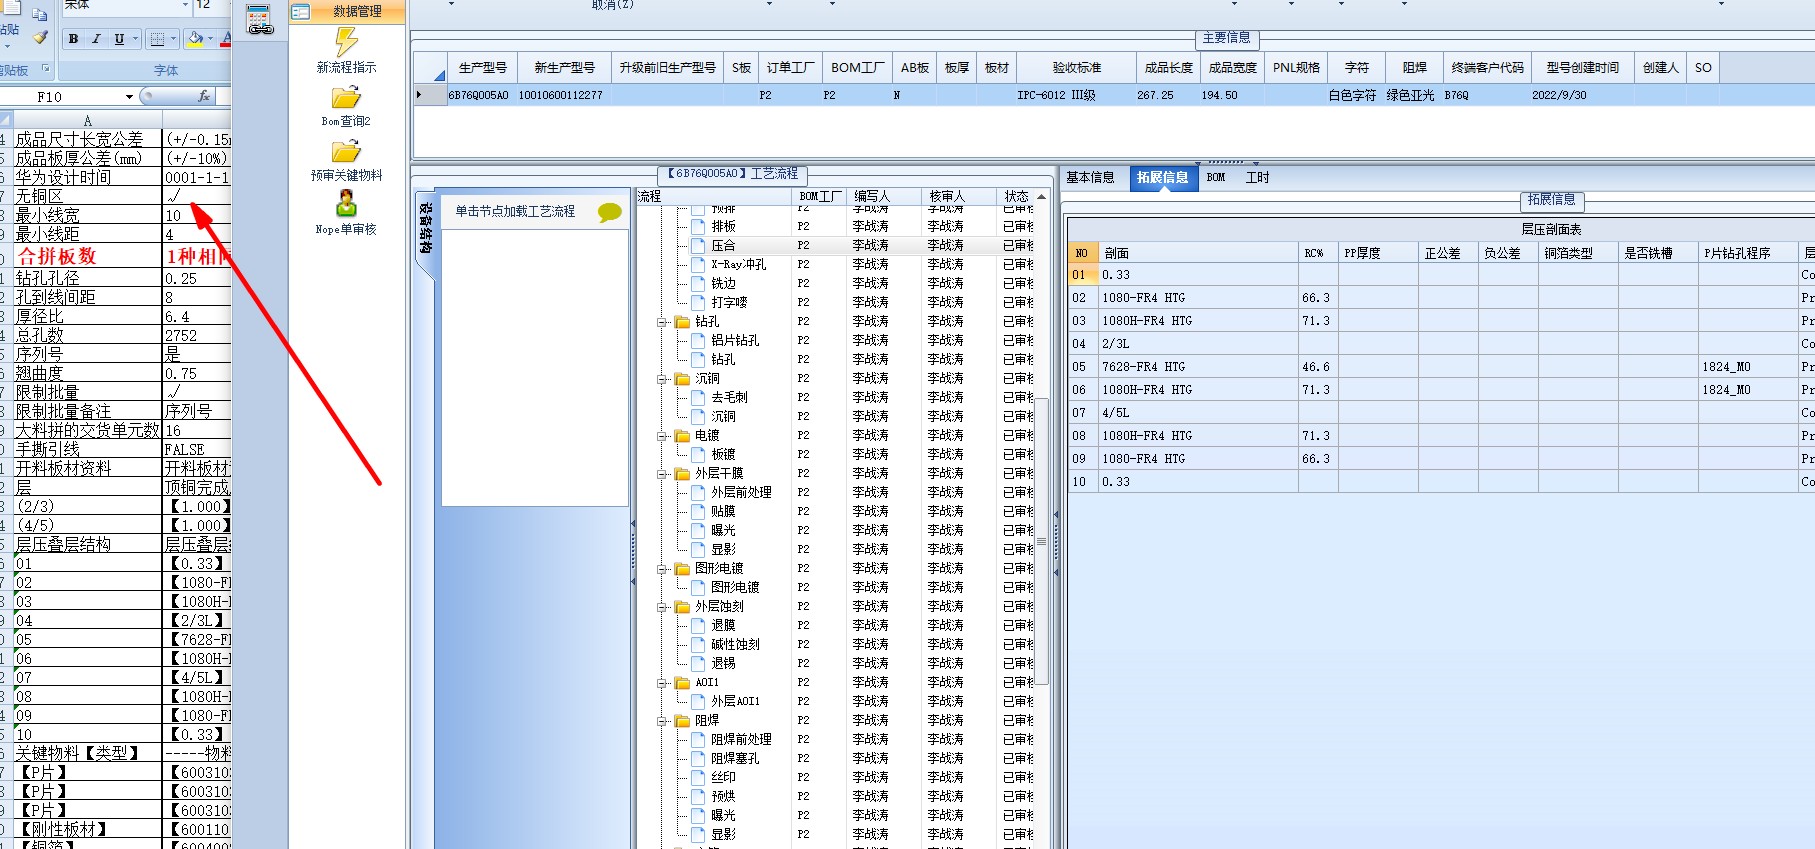Screen dimensions: 1815x849
Task: Click the 生产型号 column header
Action: [x=483, y=68]
